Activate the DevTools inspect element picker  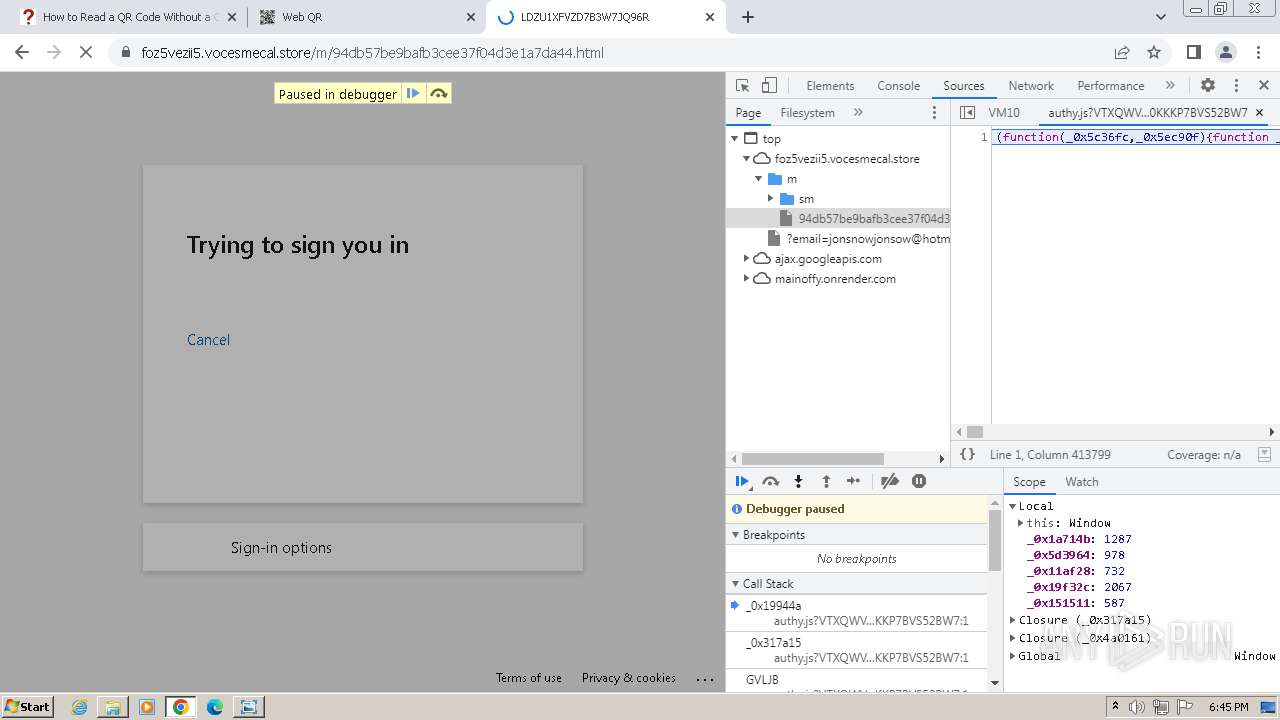[742, 86]
